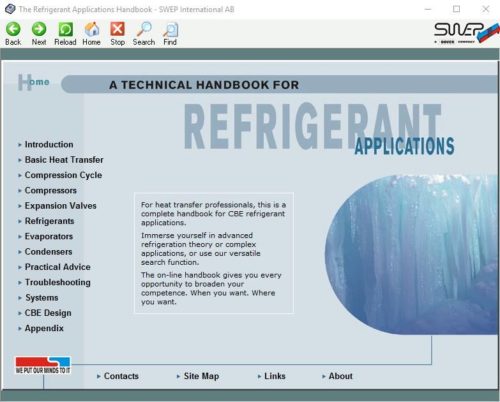Click the green Next arrow icon

pyautogui.click(x=39, y=29)
